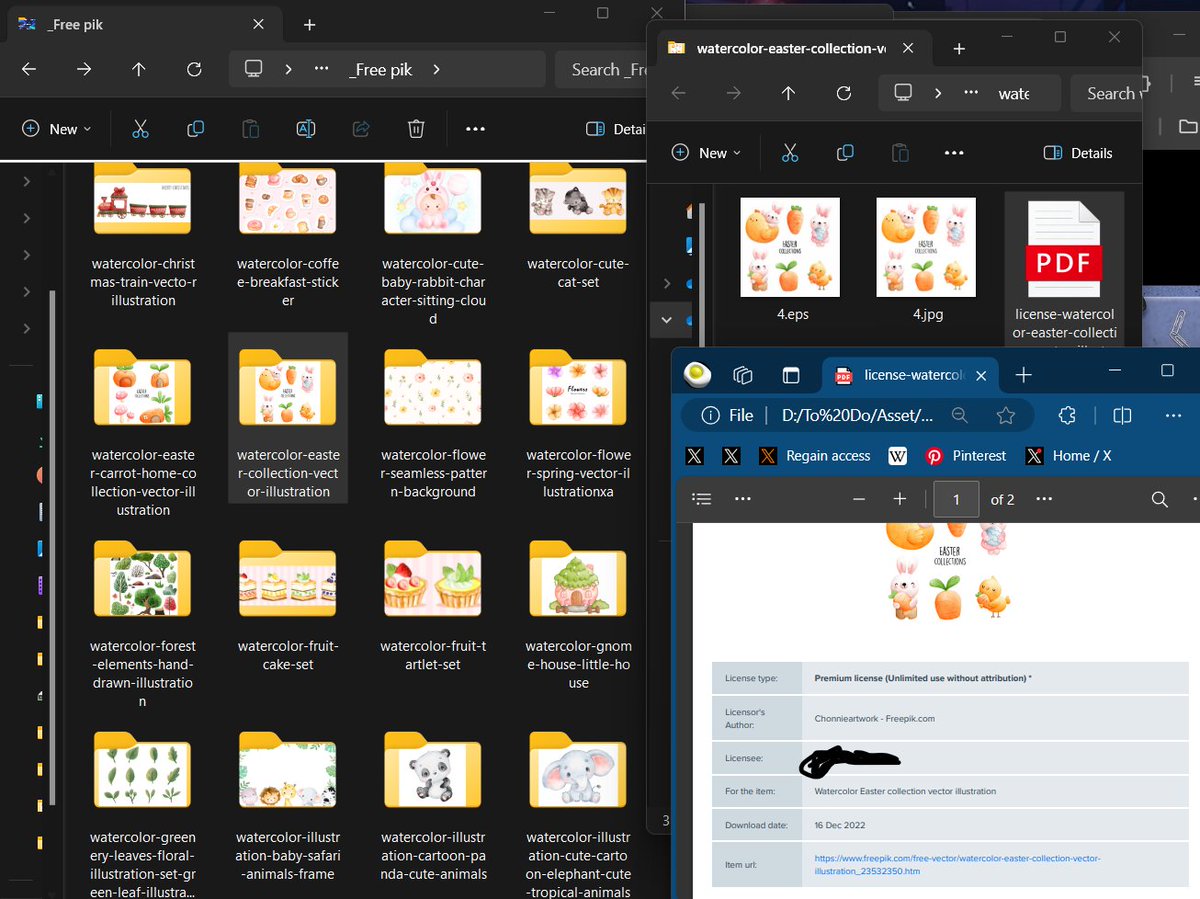The image size is (1200, 899).
Task: Add new tab in watercolor-easter window
Action: [958, 48]
